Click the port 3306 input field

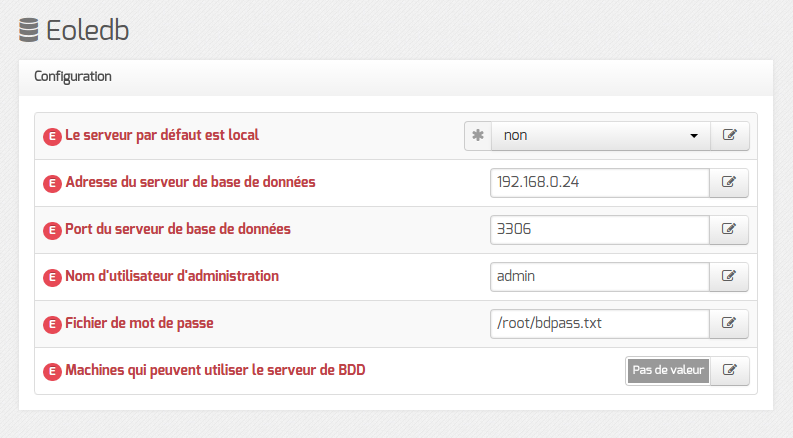point(600,230)
